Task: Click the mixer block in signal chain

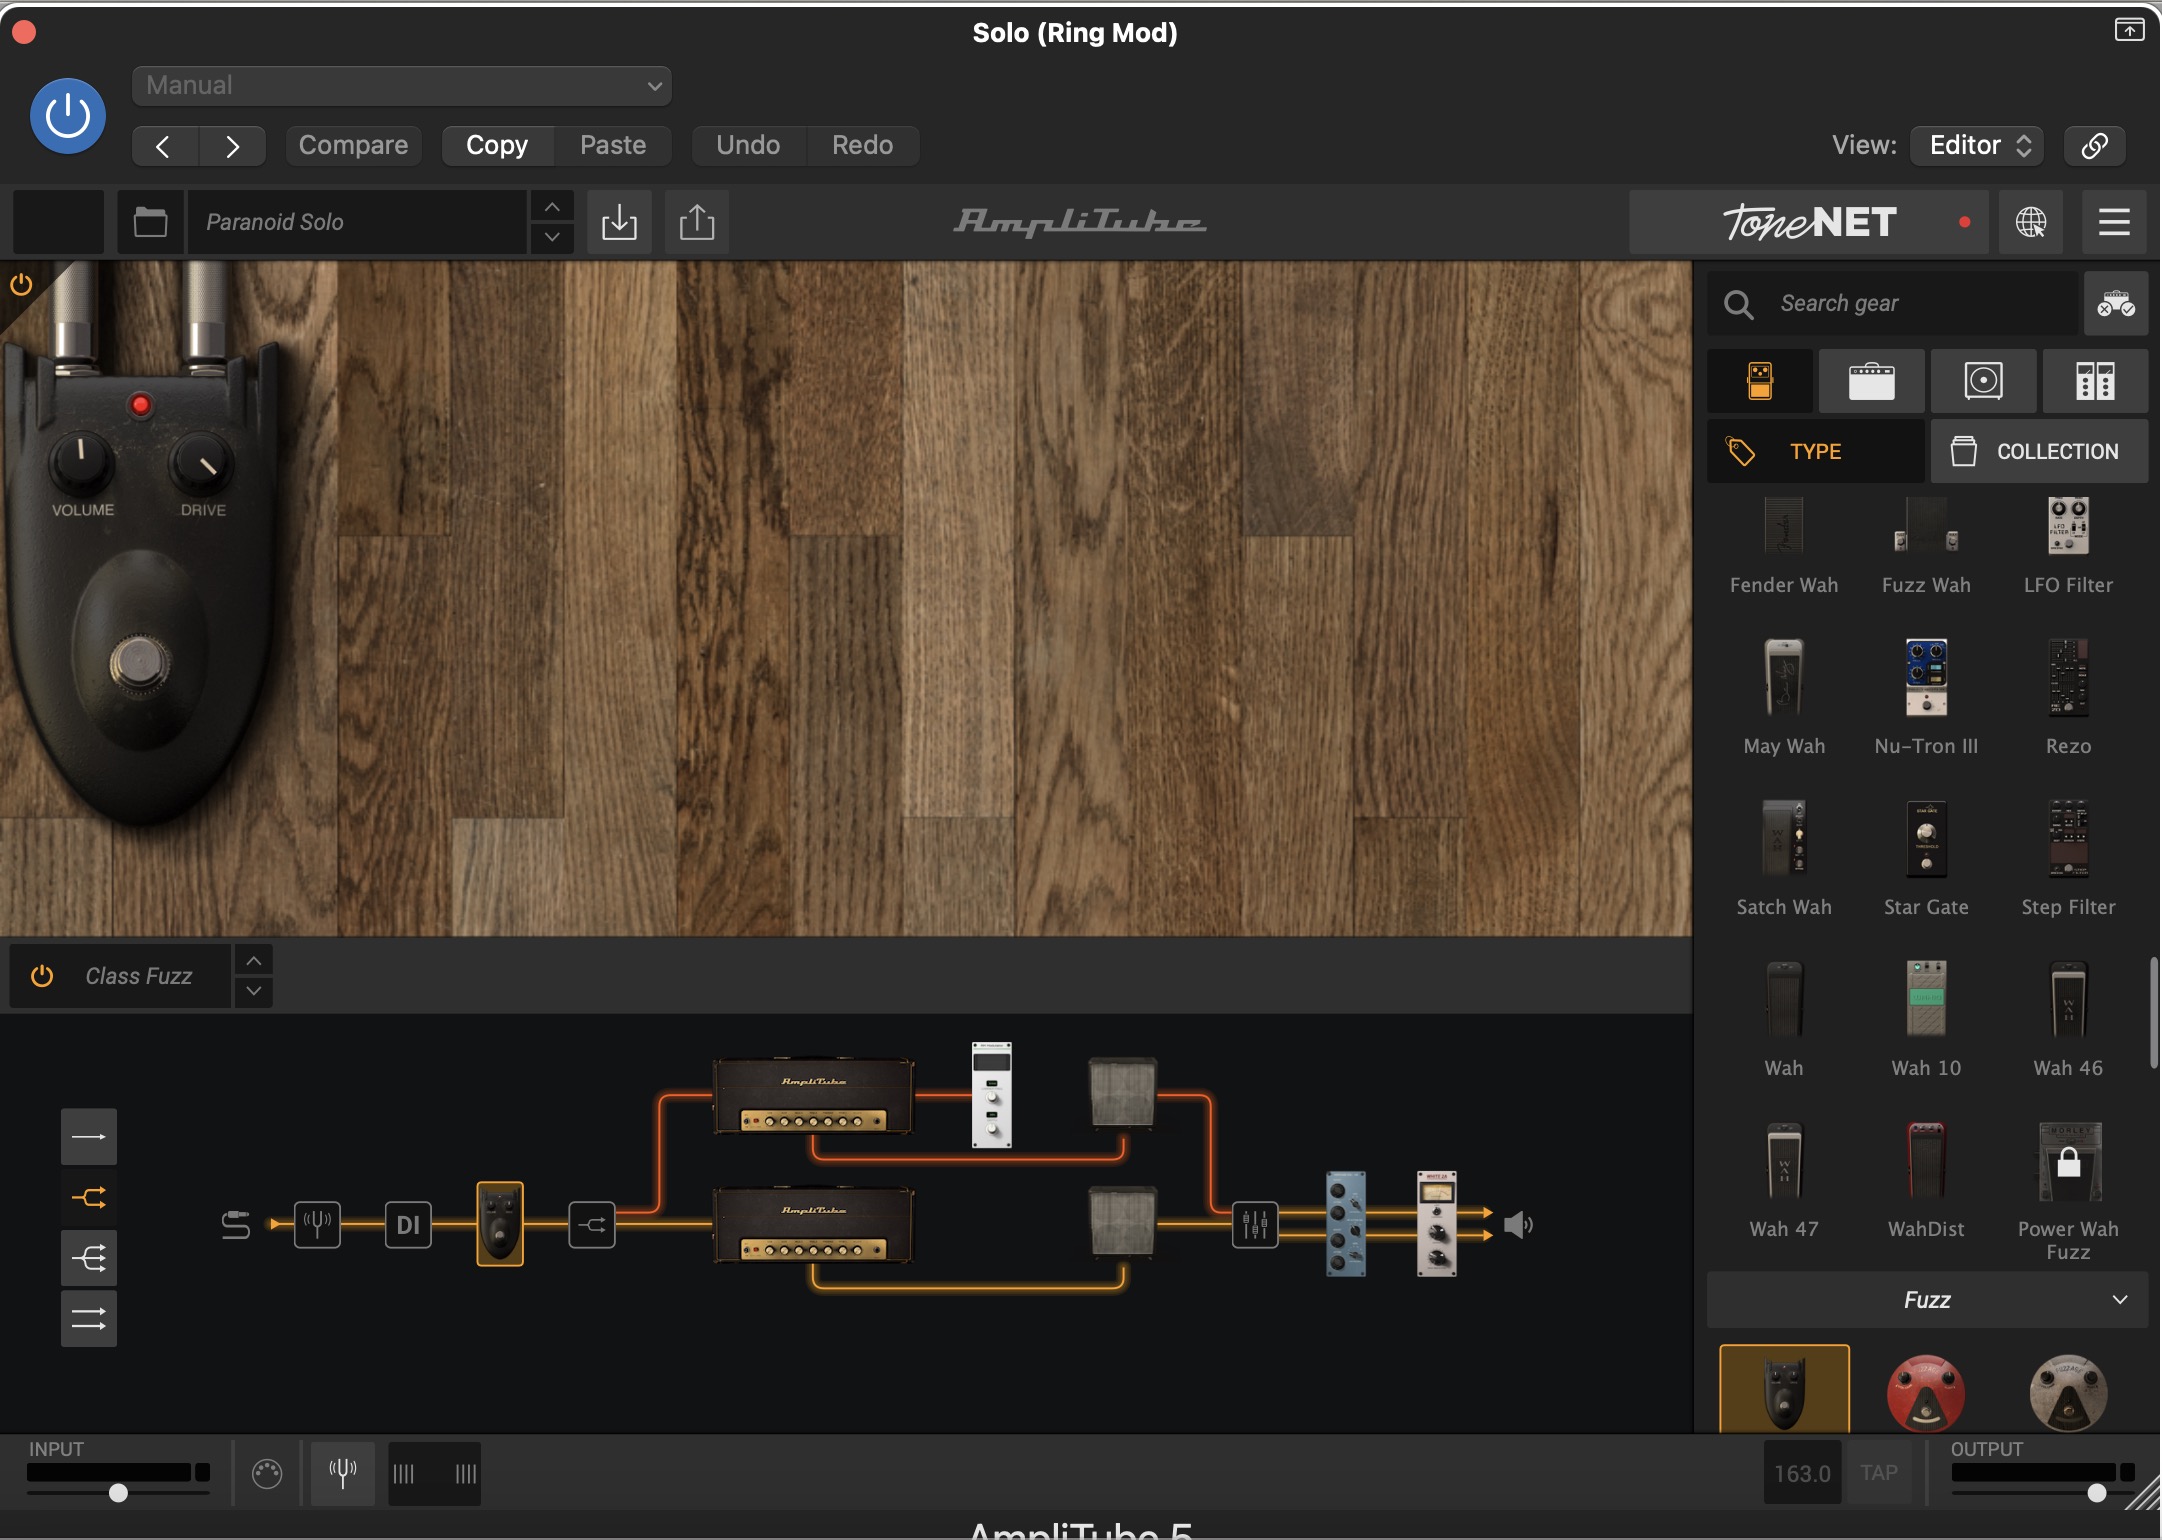Action: [1255, 1224]
